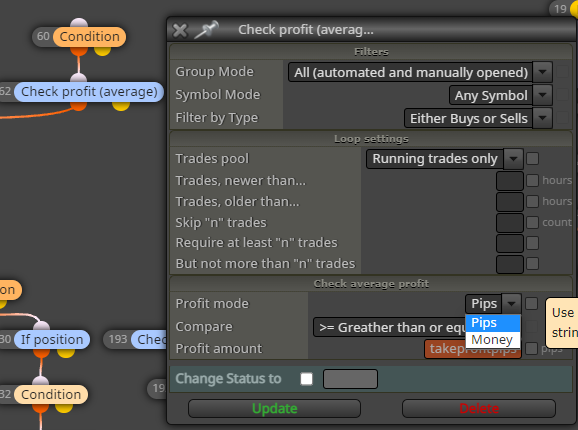Image resolution: width=578 pixels, height=430 pixels.
Task: Click the red Delete button
Action: coord(479,409)
